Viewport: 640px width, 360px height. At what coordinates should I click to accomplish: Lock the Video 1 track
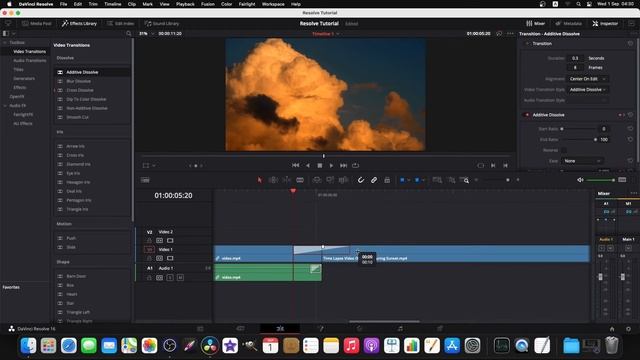(149, 258)
